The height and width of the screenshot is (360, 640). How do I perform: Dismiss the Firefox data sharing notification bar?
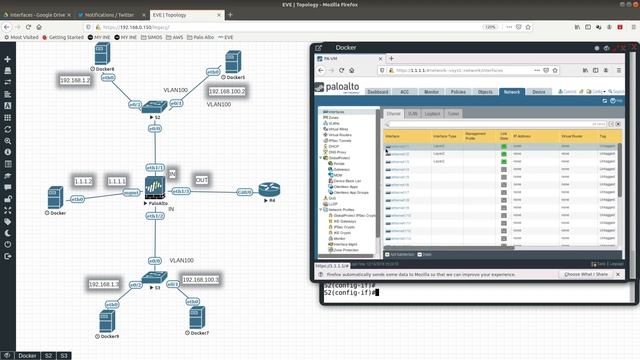[618, 274]
